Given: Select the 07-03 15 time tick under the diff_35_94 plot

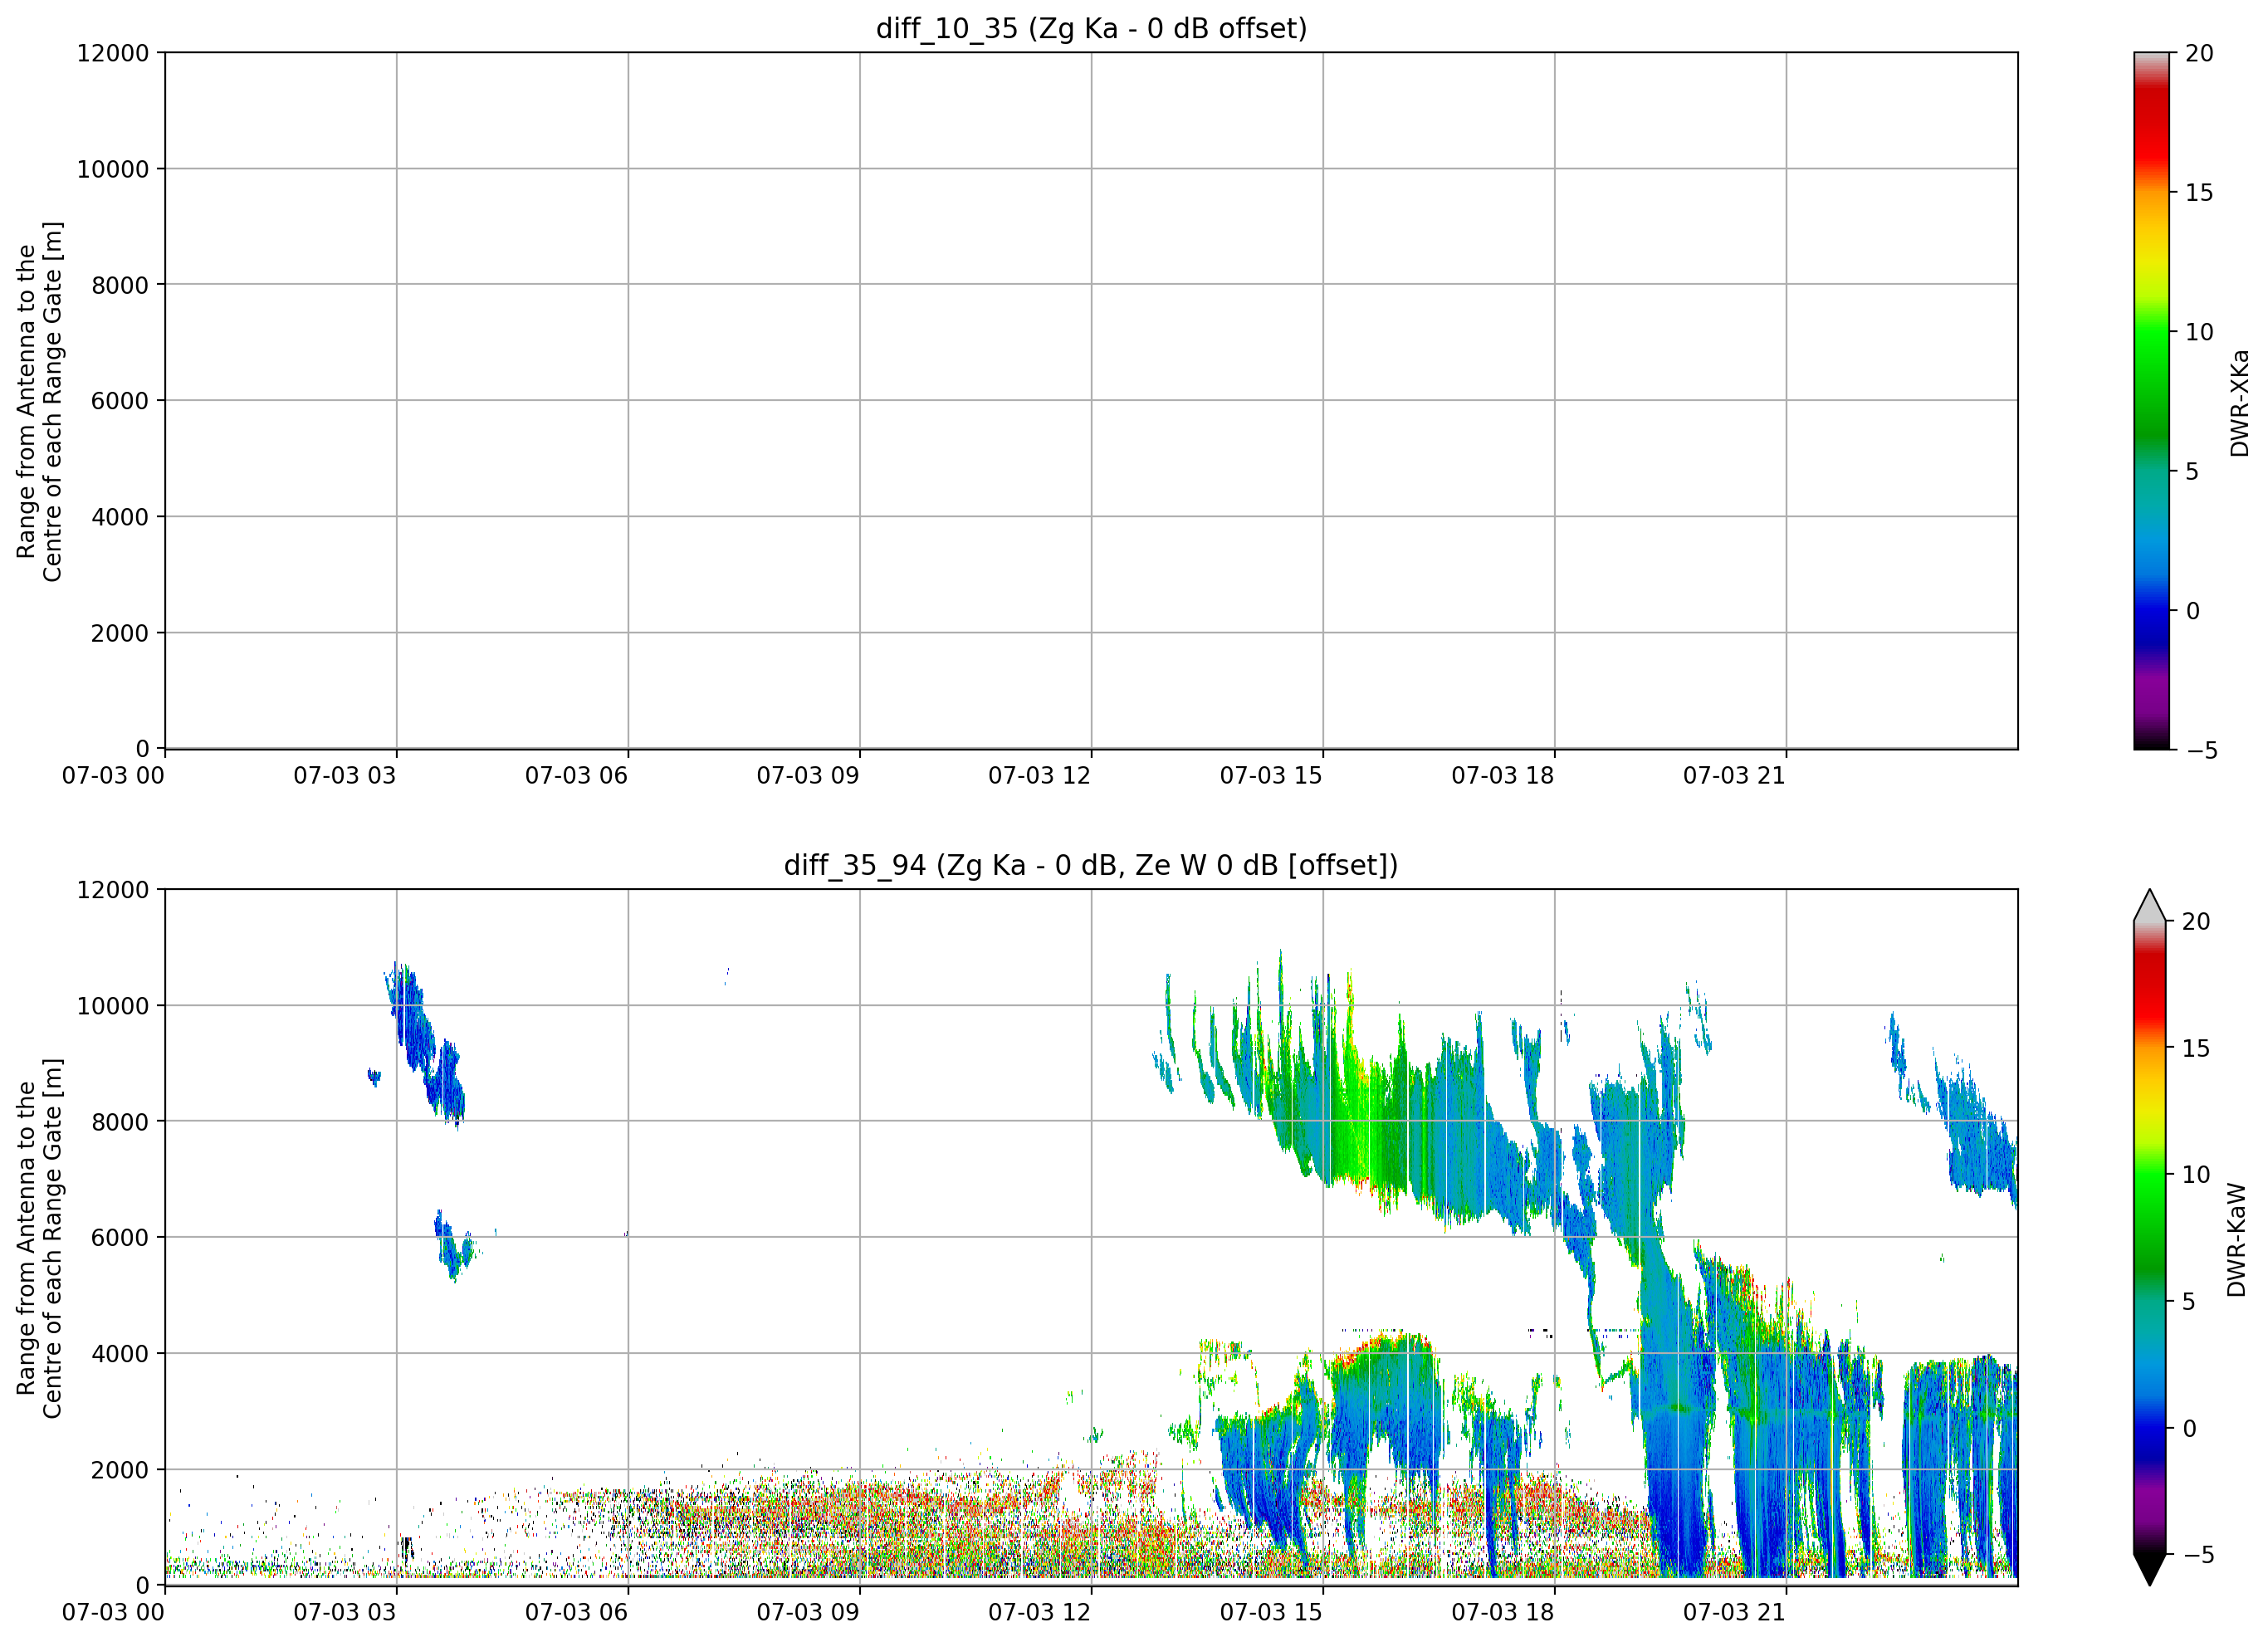Looking at the screenshot, I should point(1271,1613).
